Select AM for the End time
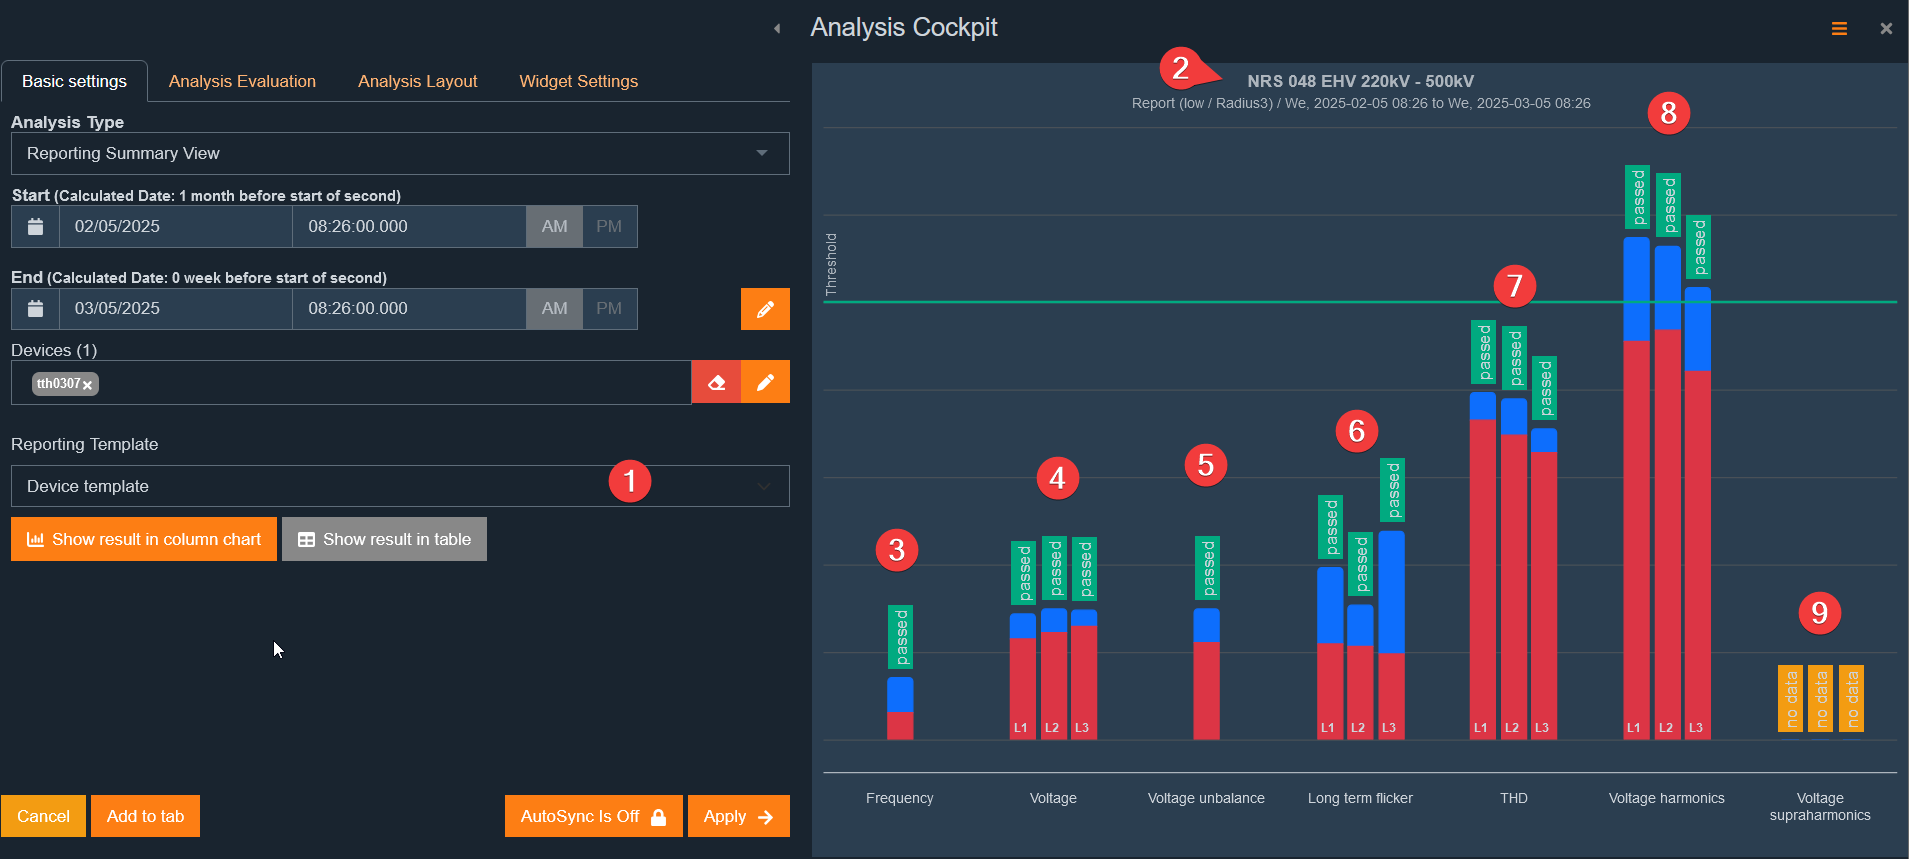The height and width of the screenshot is (859, 1909). click(554, 309)
